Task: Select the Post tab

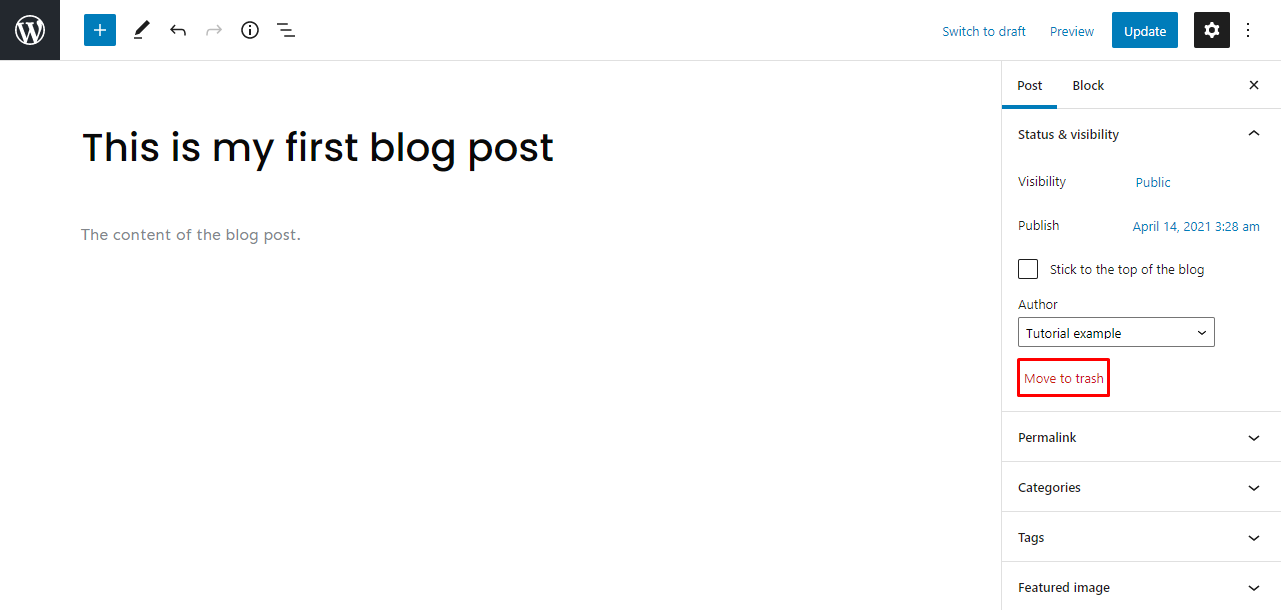Action: click(1029, 85)
